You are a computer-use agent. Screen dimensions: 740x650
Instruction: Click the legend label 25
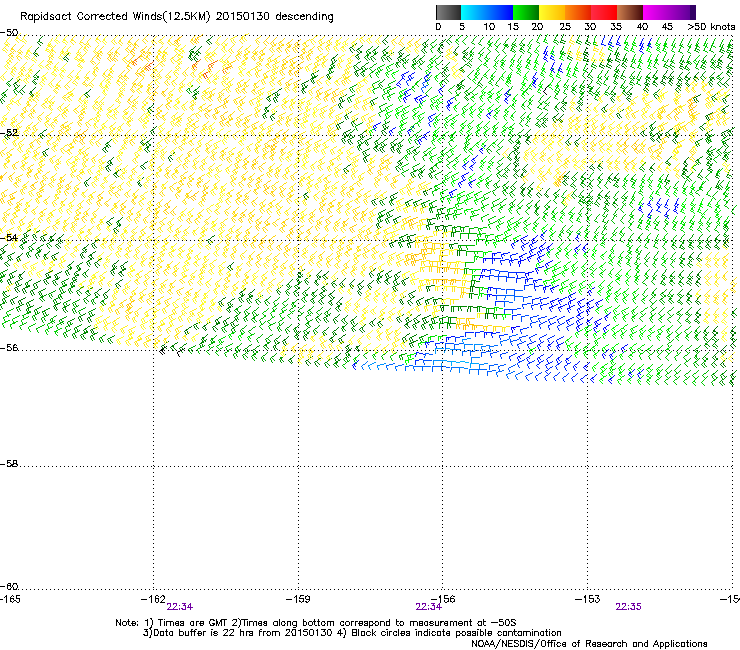(x=565, y=27)
